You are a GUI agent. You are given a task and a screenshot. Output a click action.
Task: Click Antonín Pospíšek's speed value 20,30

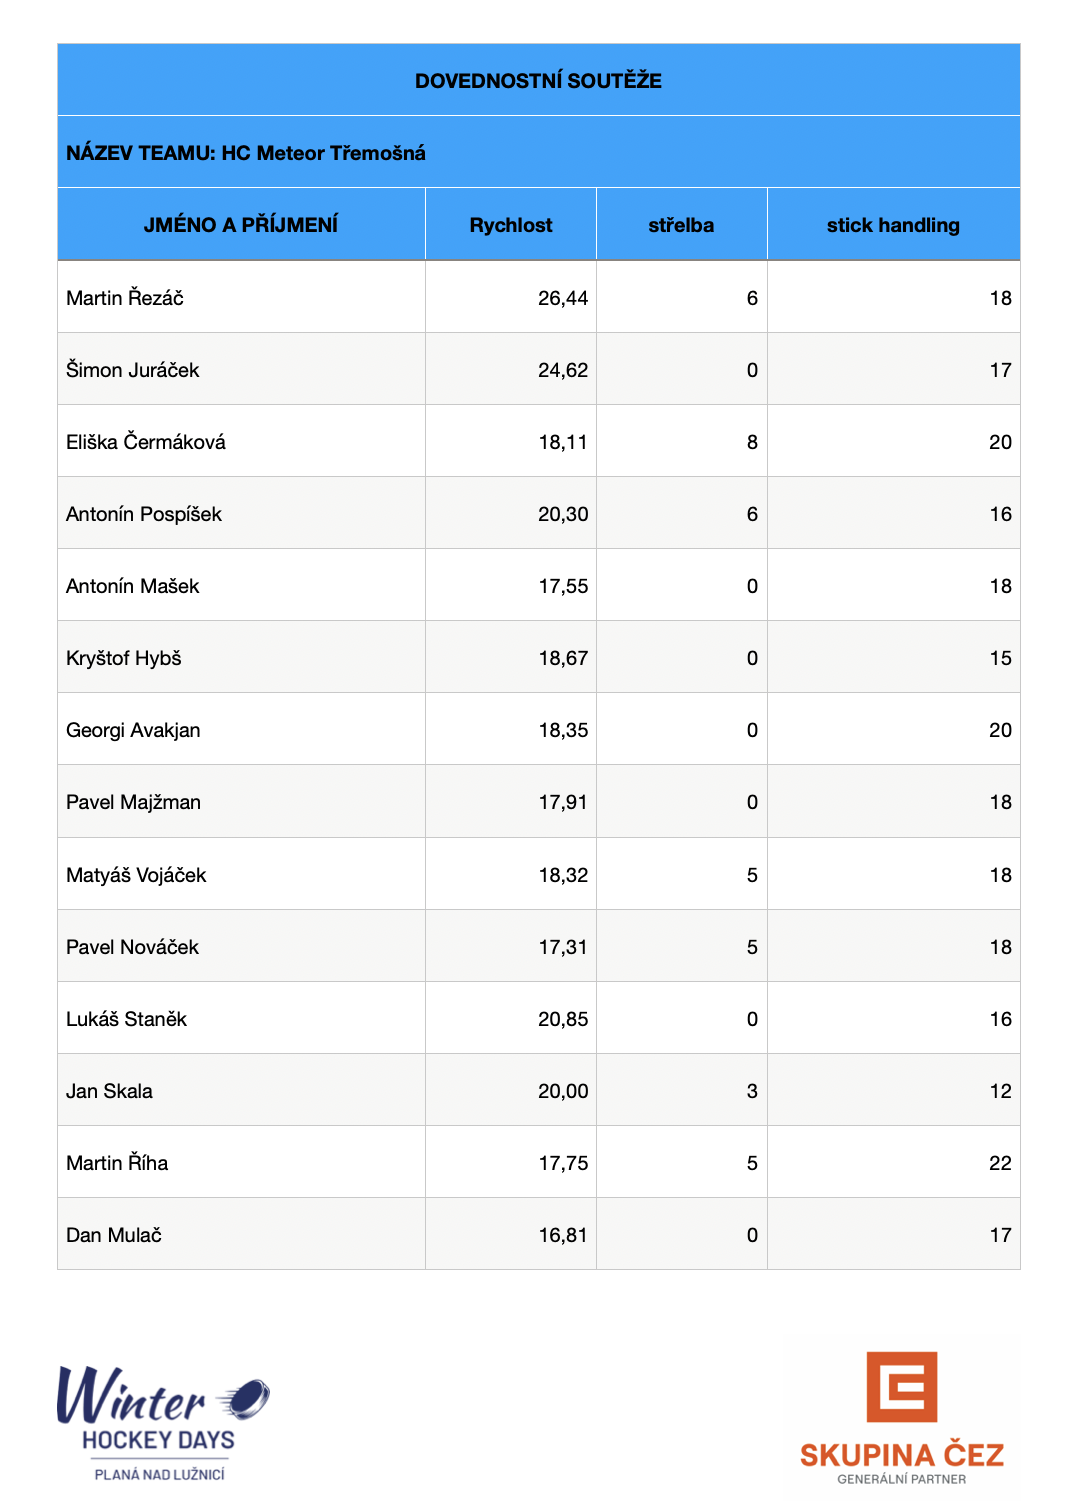(563, 514)
